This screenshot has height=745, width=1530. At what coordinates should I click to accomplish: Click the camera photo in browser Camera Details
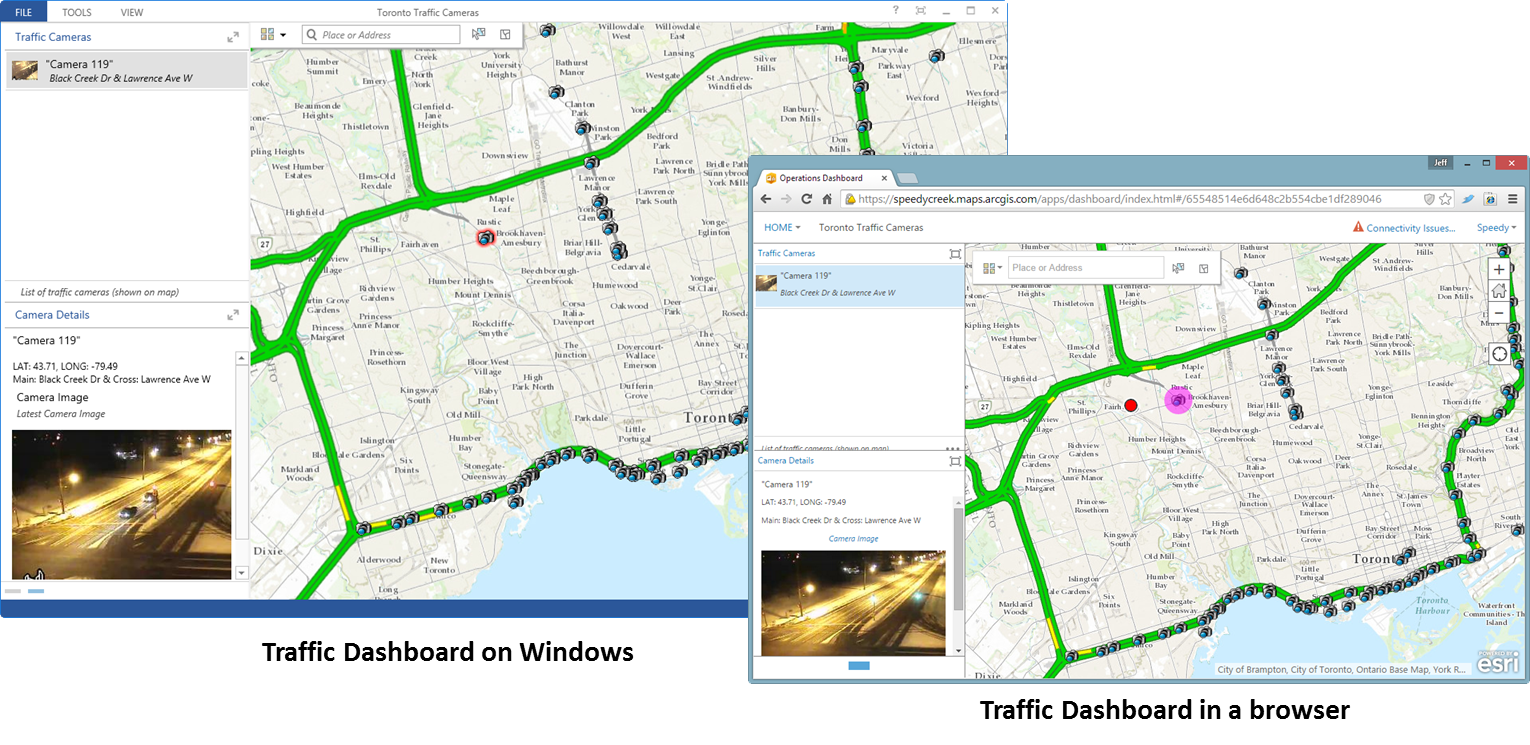point(853,603)
